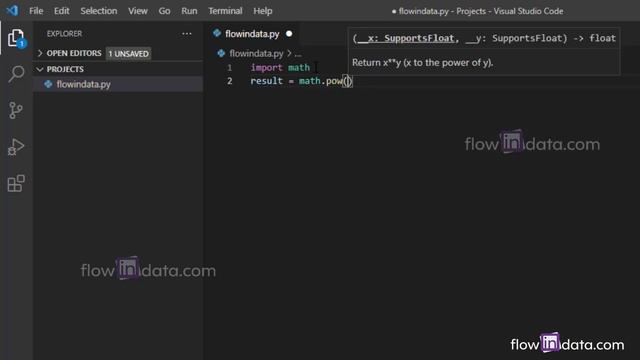The height and width of the screenshot is (360, 640).
Task: Click line number 1 in the gutter
Action: (229, 67)
